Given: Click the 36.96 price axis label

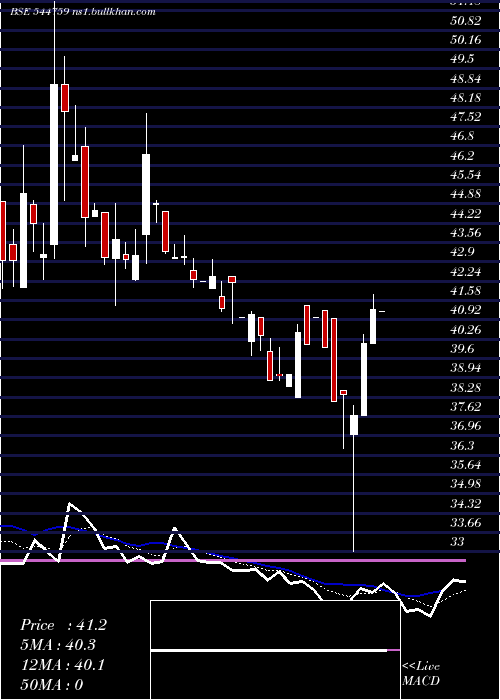Looking at the screenshot, I should click(x=466, y=426).
